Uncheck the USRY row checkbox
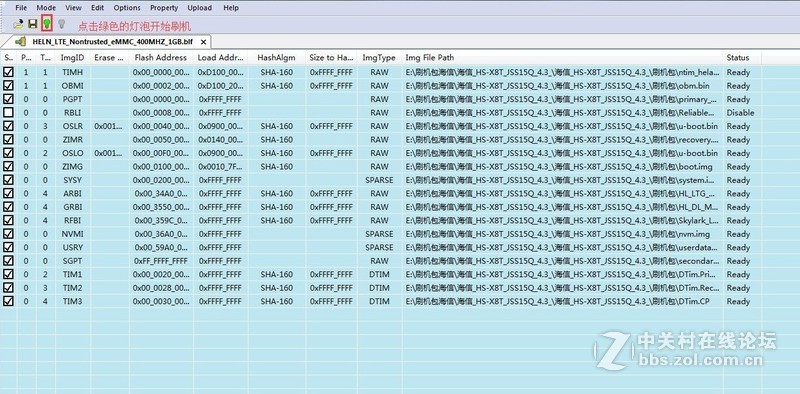Viewport: 800px width, 394px height. point(8,247)
